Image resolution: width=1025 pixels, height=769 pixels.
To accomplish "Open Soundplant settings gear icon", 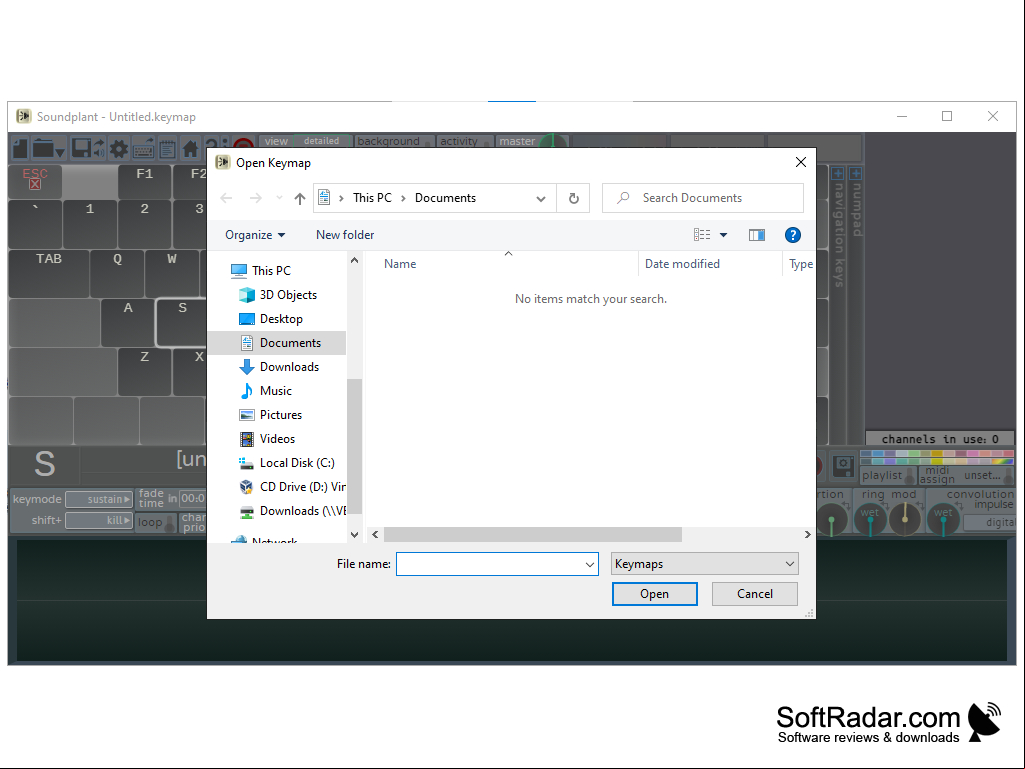I will 118,149.
